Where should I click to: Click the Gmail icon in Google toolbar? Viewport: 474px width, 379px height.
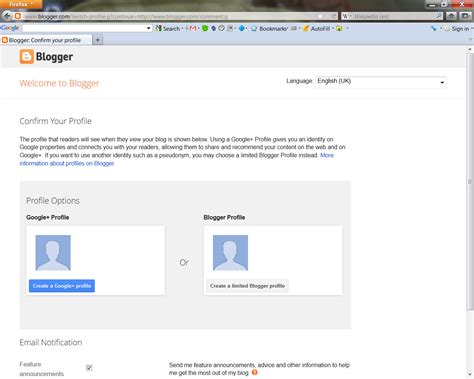[x=192, y=29]
